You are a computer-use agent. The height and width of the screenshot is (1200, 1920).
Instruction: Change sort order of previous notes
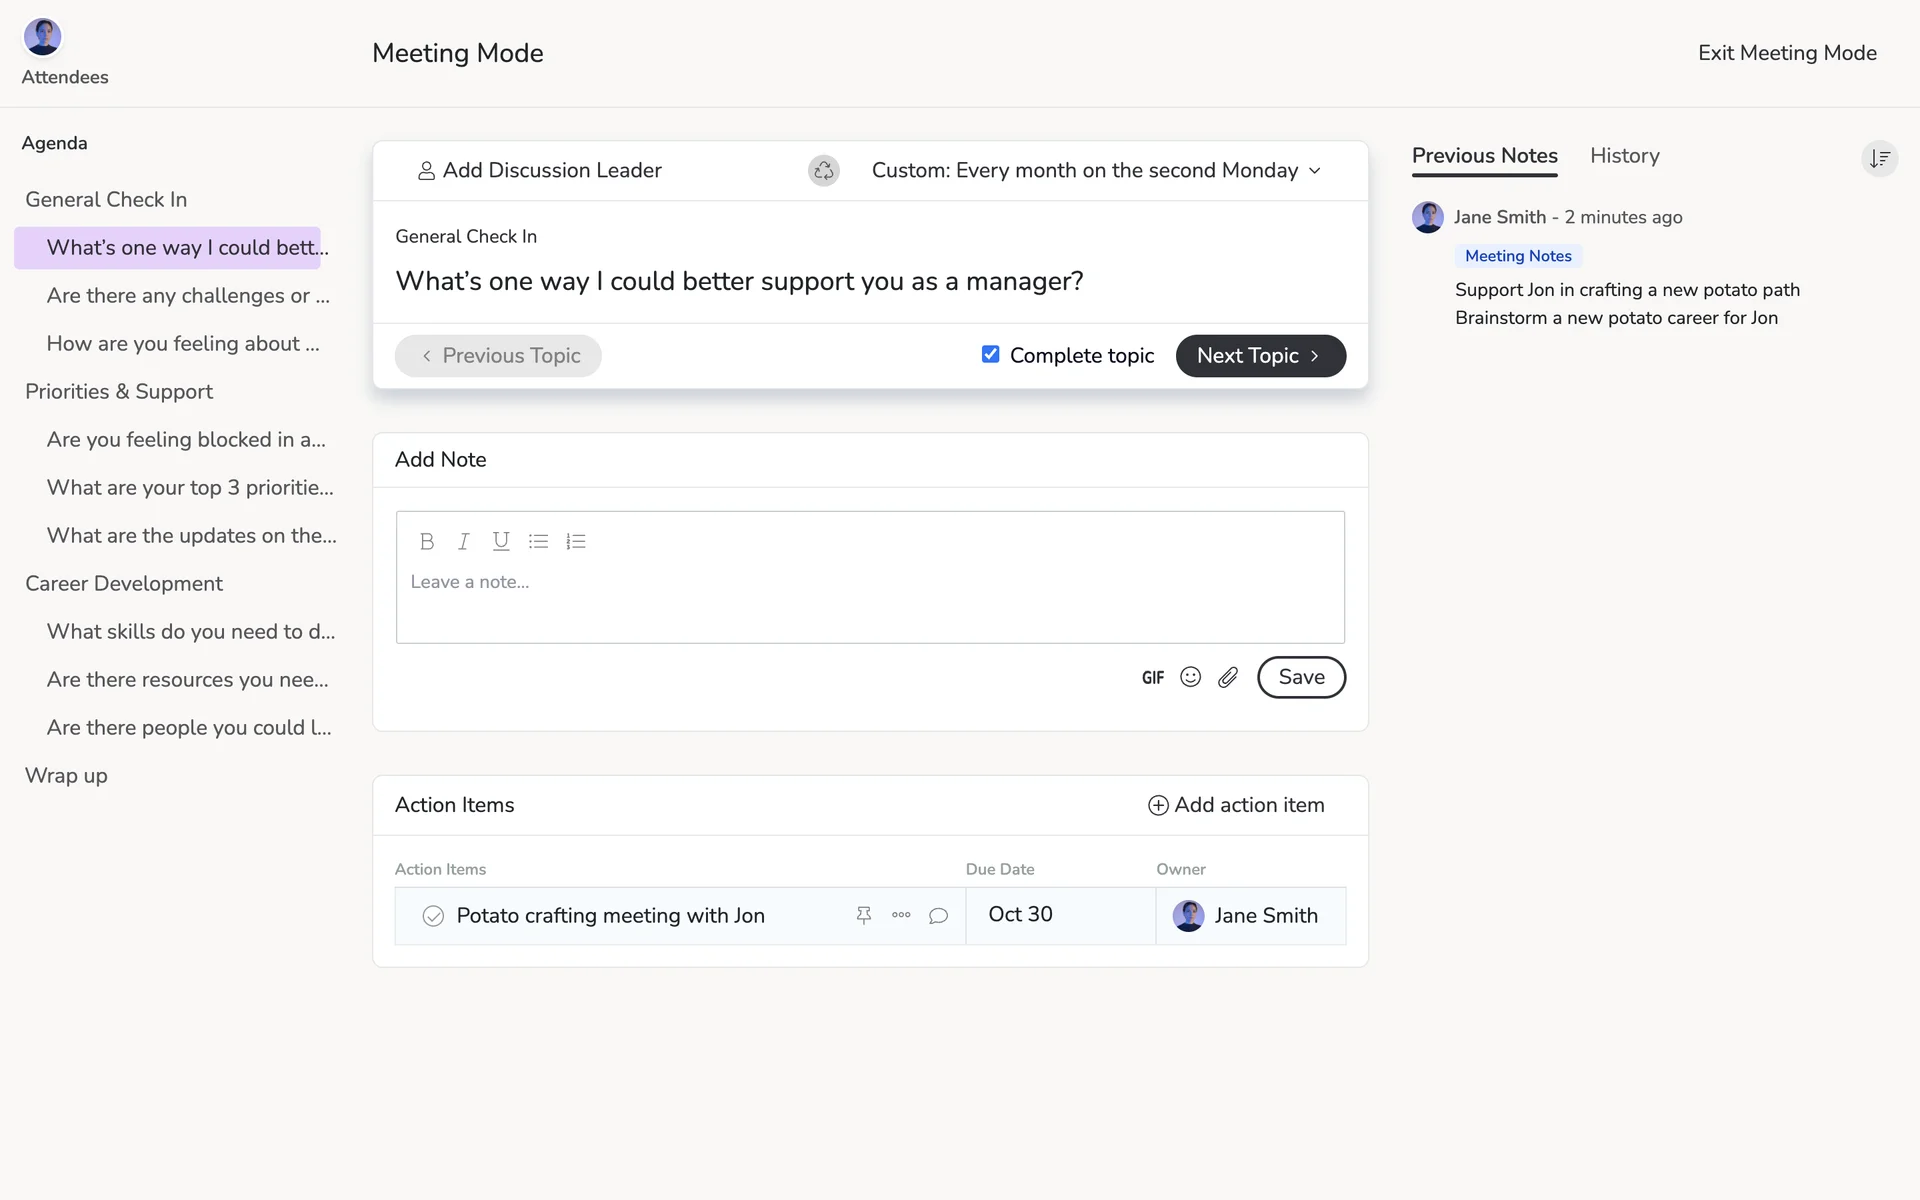tap(1879, 158)
